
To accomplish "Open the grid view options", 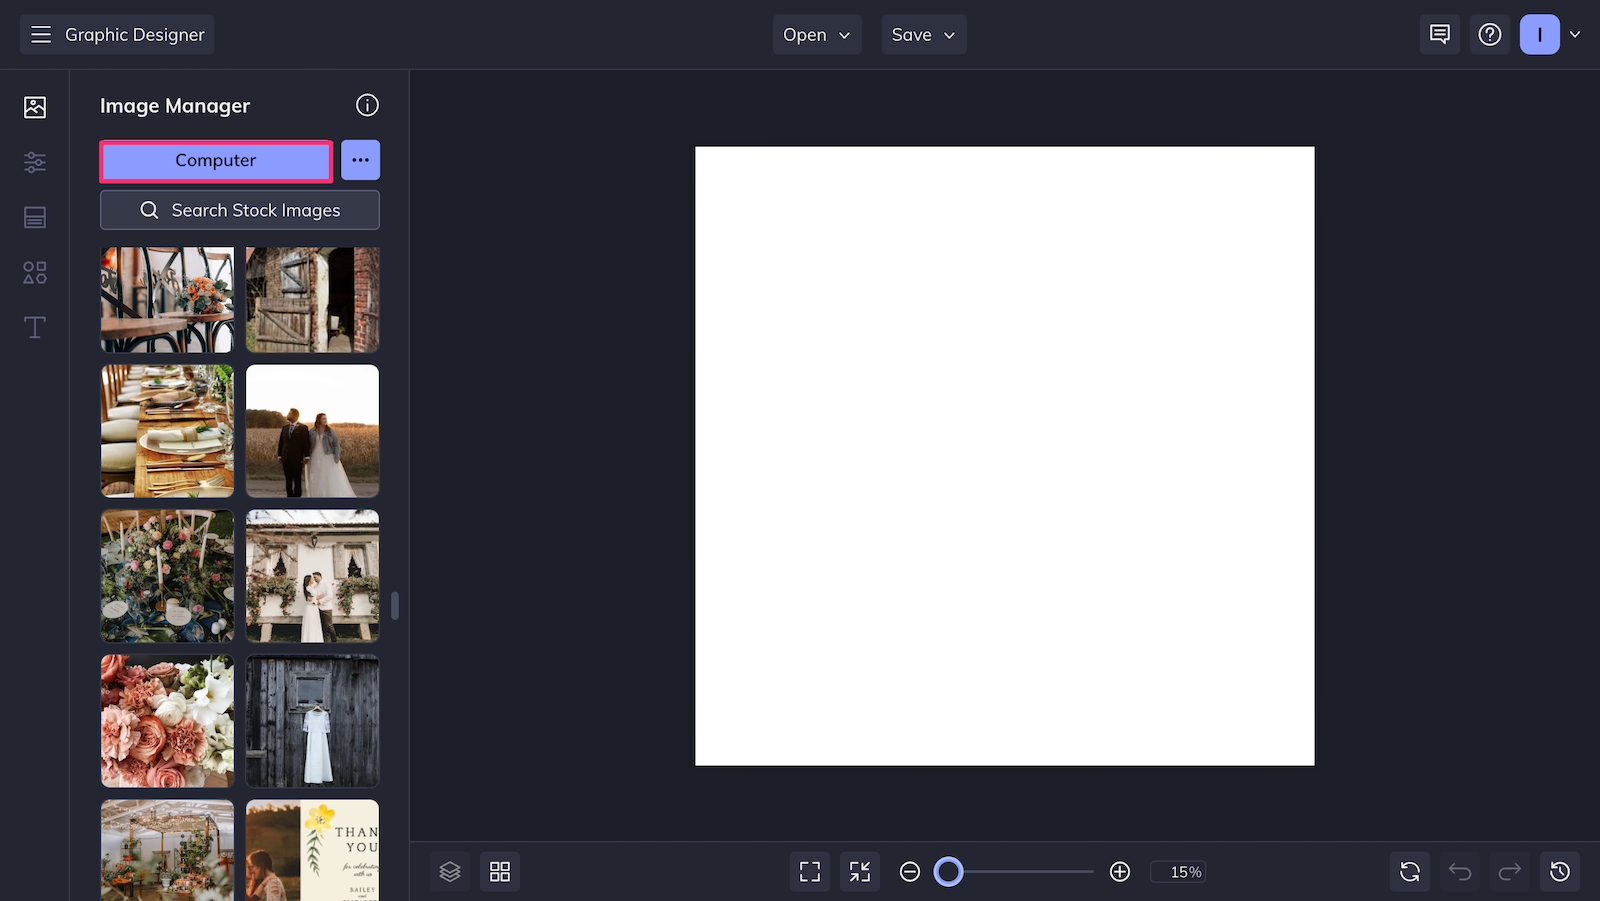I will 499,871.
